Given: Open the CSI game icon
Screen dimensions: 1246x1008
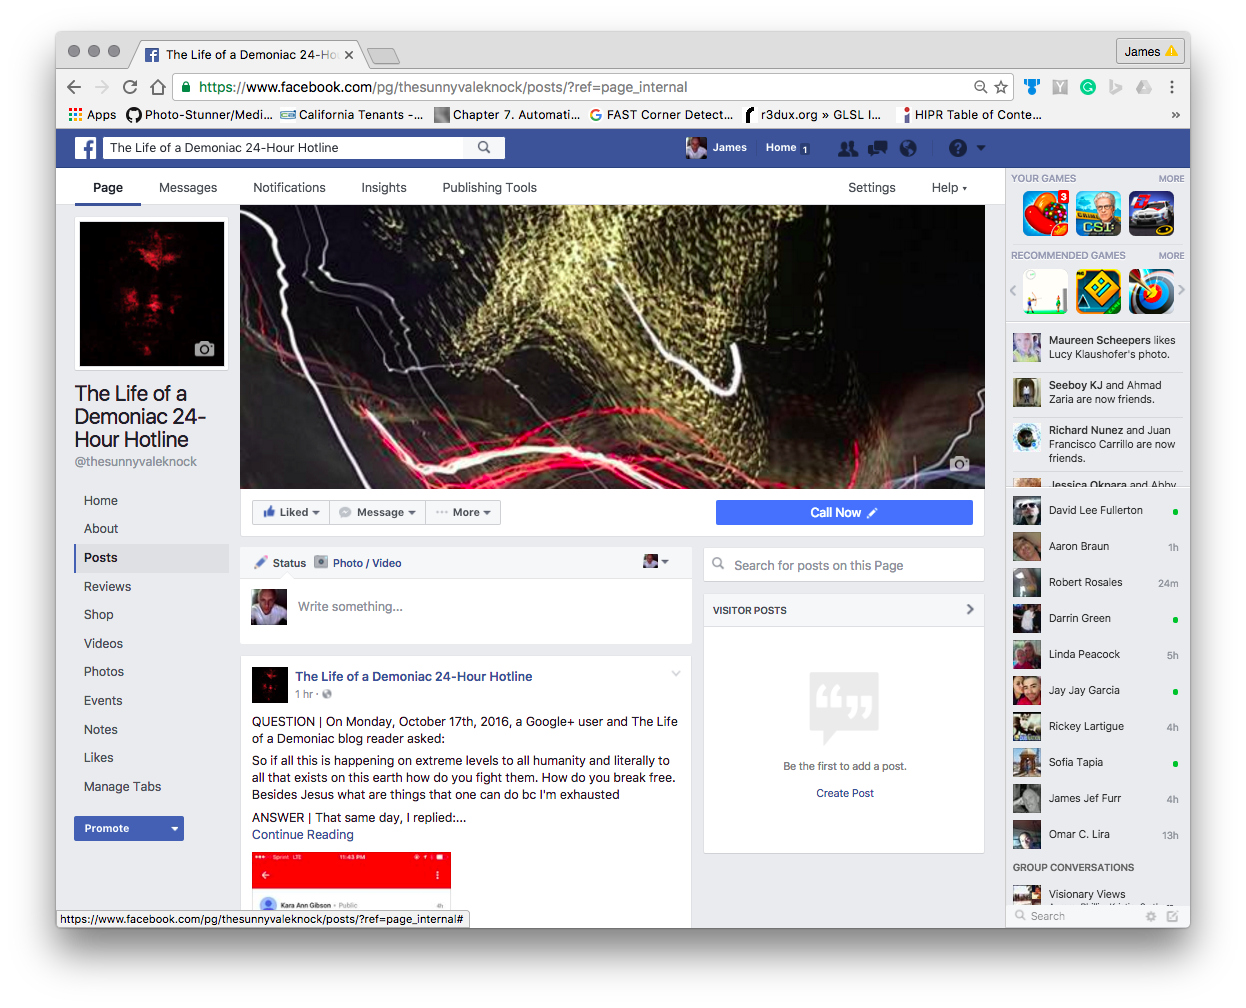Looking at the screenshot, I should 1098,213.
